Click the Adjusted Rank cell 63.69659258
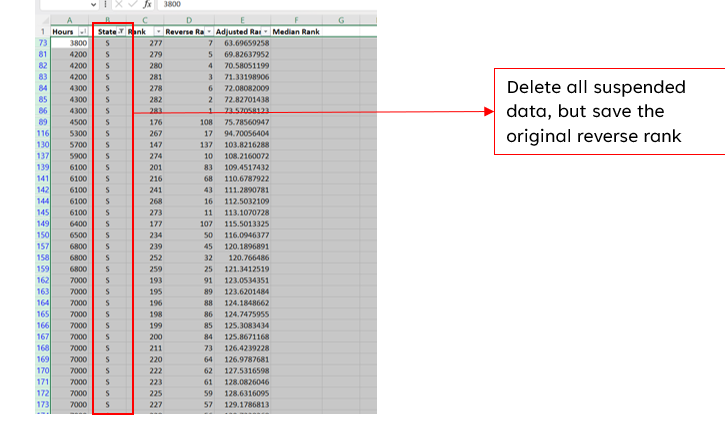The image size is (725, 430). pyautogui.click(x=242, y=43)
